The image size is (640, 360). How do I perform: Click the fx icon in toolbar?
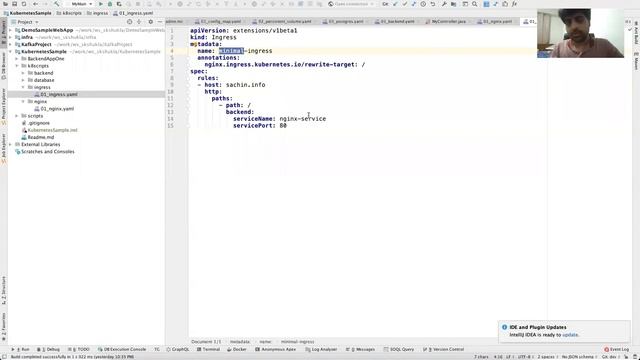tap(514, 4)
